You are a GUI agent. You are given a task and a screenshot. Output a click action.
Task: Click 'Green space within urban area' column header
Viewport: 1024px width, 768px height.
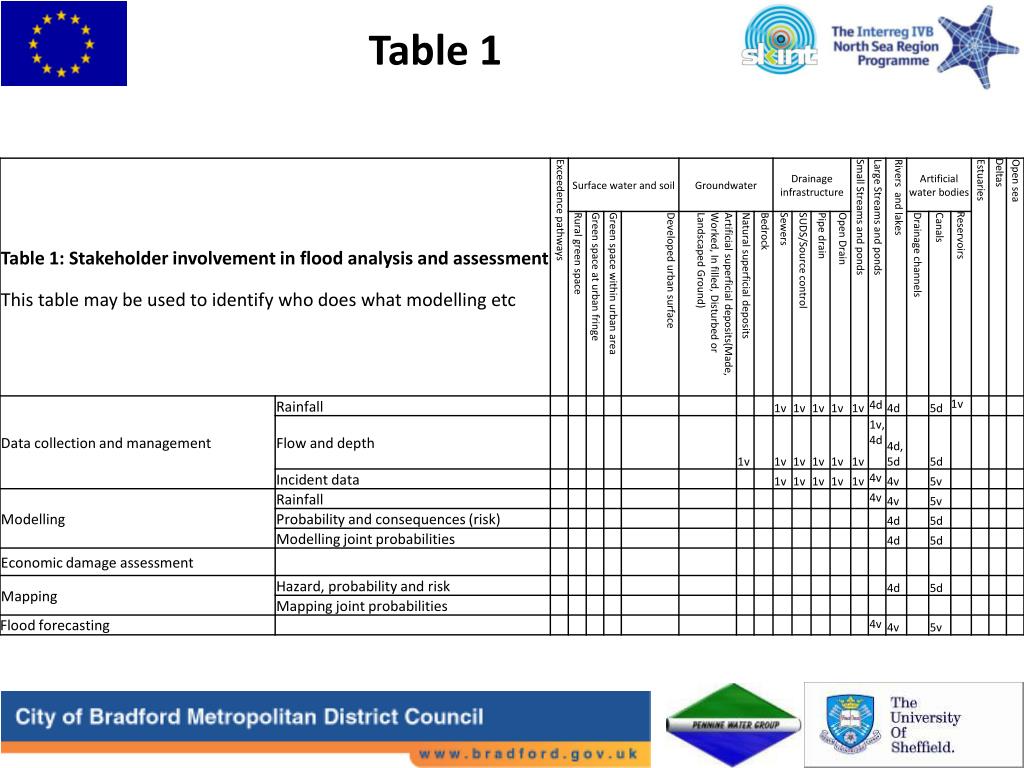pyautogui.click(x=612, y=283)
